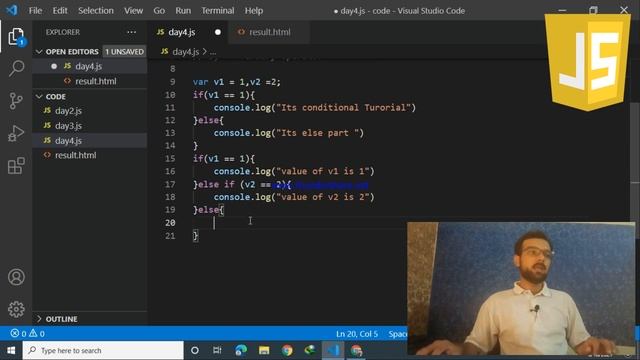640x360 pixels.
Task: Click the "value of v1 is 1" string
Action: point(322,171)
